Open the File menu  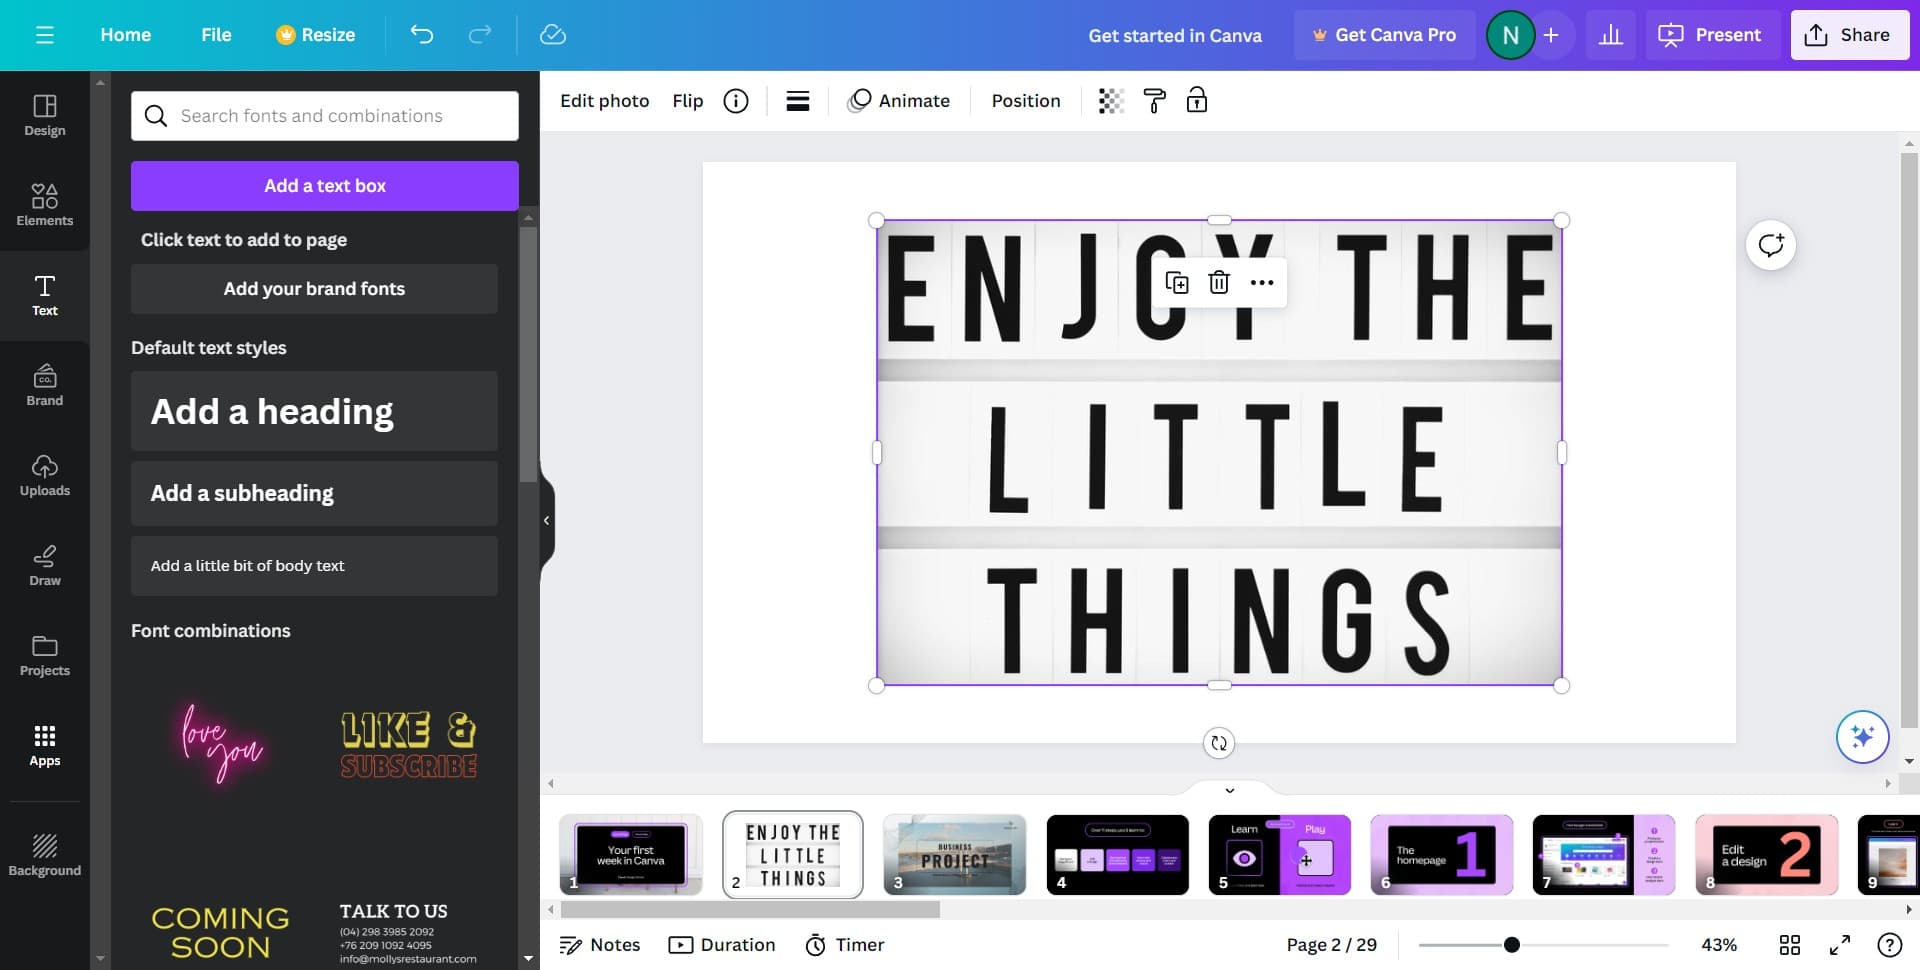216,34
